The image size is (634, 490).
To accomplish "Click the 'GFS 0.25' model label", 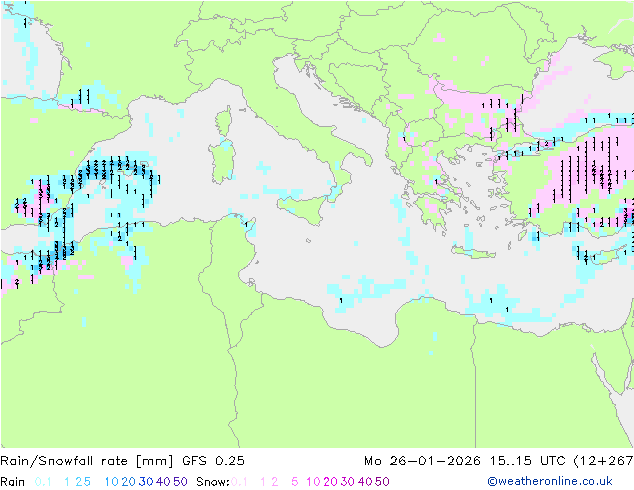I will coord(213,461).
